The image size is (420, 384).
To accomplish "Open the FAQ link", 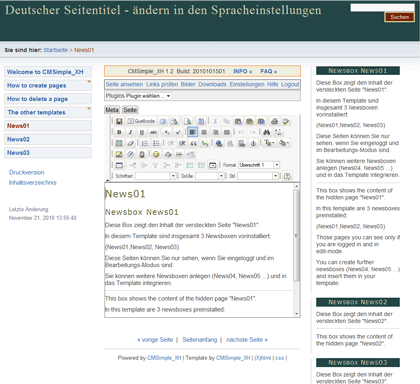I will (x=268, y=71).
